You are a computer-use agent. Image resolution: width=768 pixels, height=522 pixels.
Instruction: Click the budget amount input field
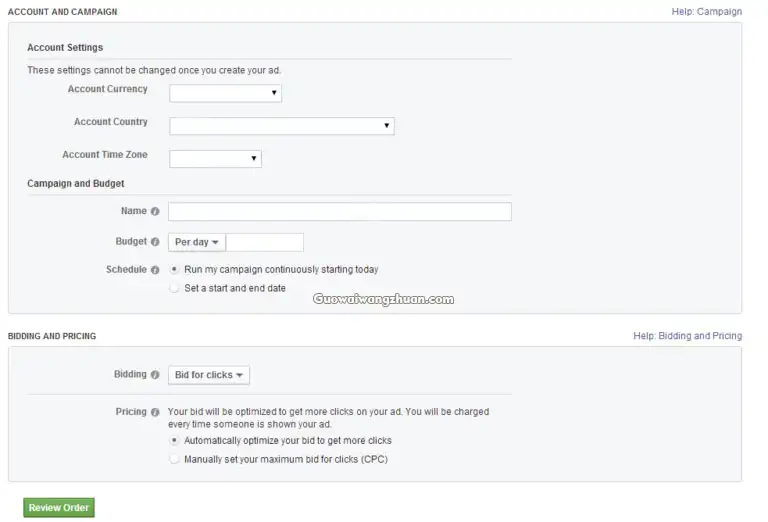(264, 242)
